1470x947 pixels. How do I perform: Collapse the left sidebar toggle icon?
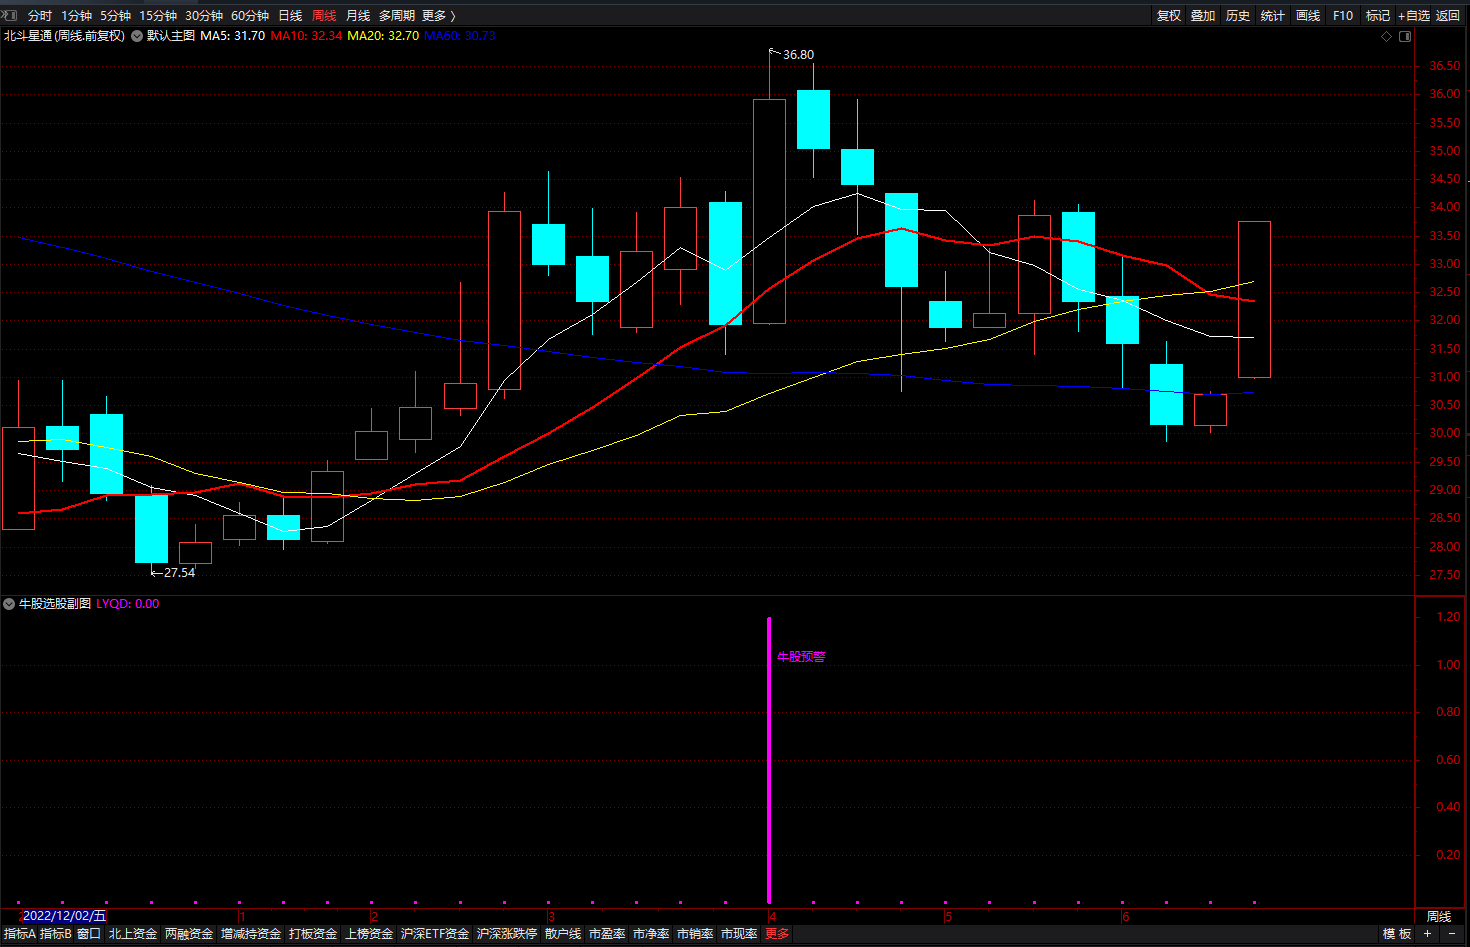click(10, 15)
